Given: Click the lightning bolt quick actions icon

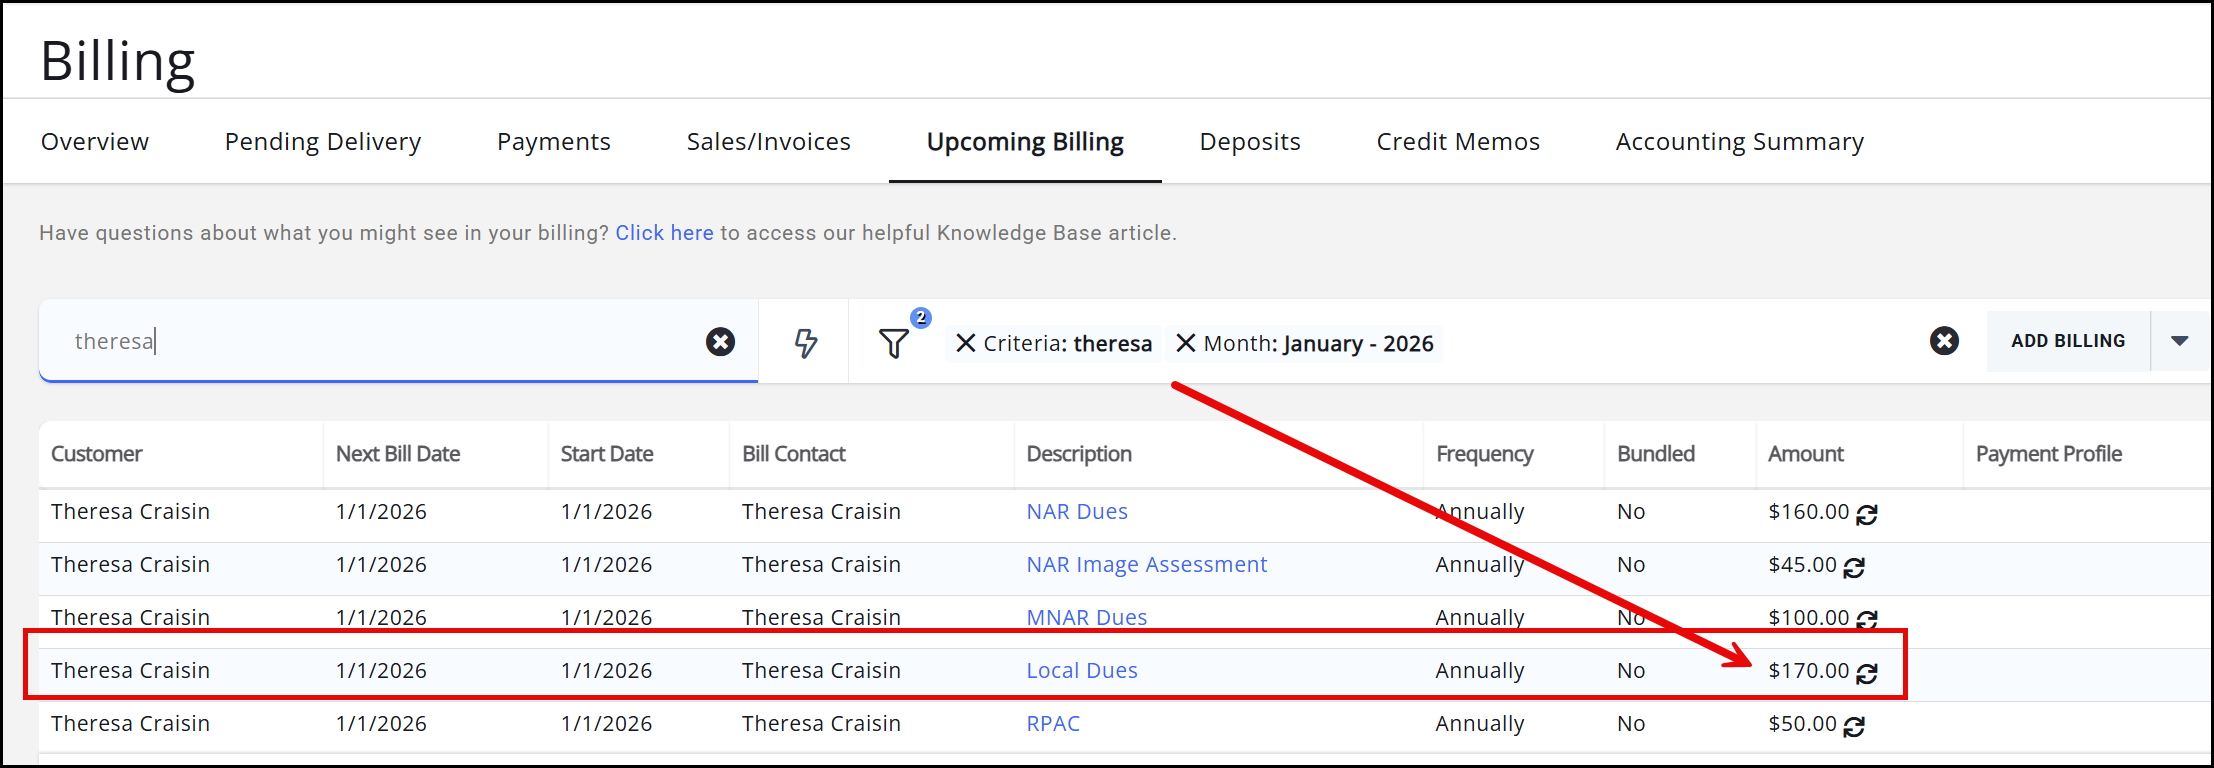Looking at the screenshot, I should (x=805, y=343).
